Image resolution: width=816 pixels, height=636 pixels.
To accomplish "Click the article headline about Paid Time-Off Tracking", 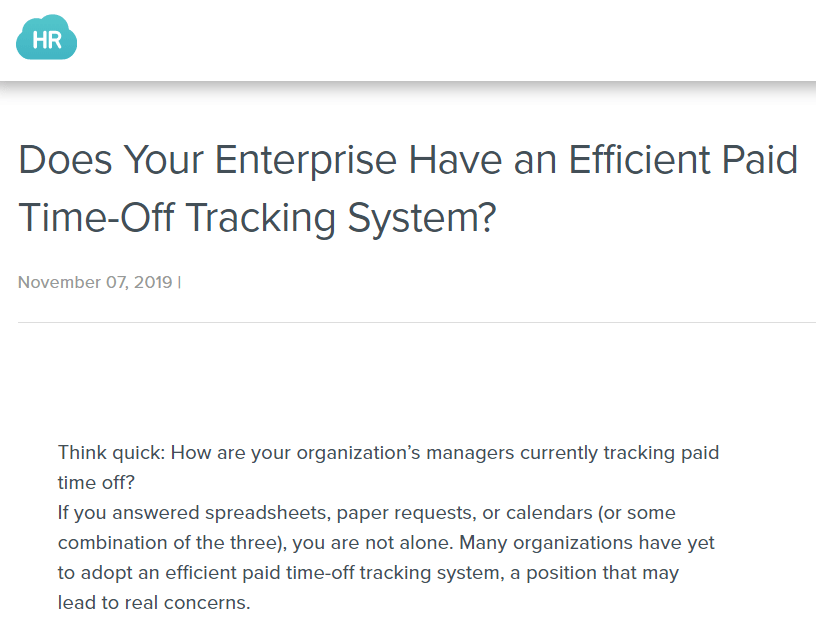I will (408, 189).
